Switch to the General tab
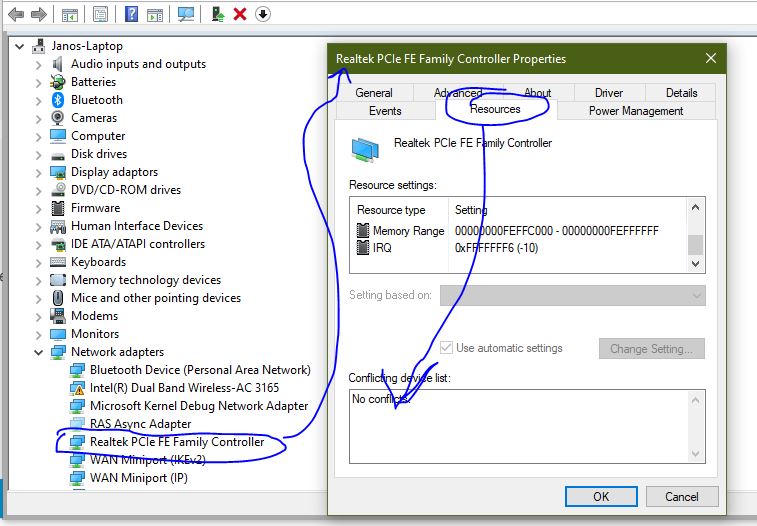The width and height of the screenshot is (757, 526). pyautogui.click(x=374, y=93)
